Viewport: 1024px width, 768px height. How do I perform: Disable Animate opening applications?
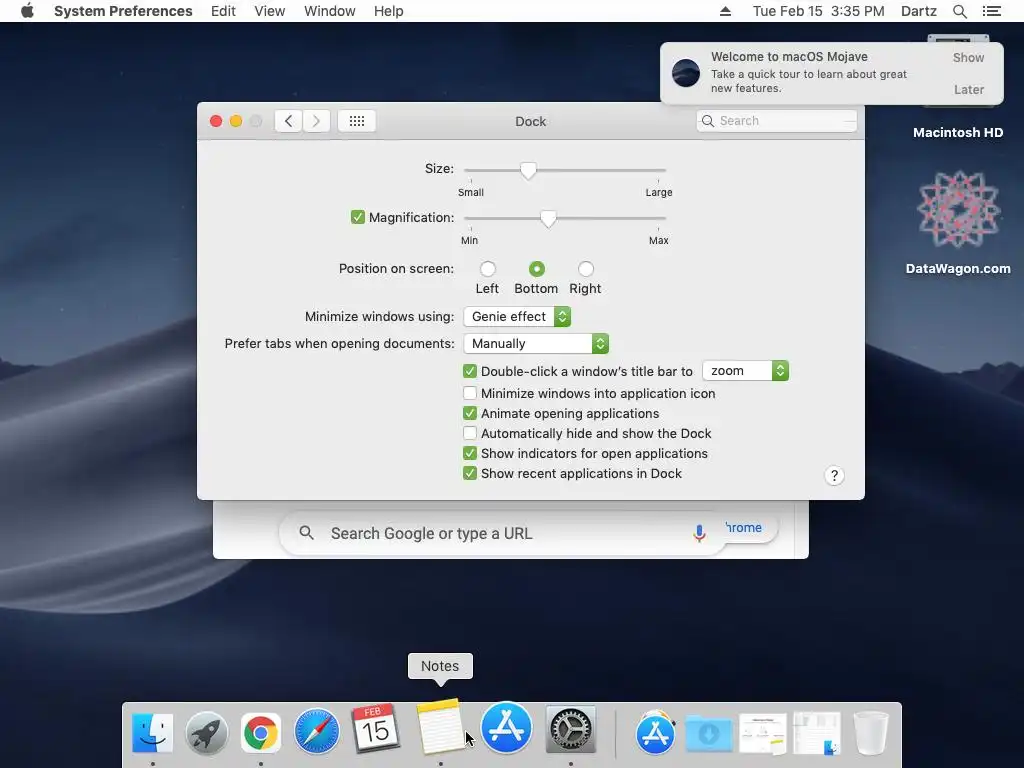point(470,413)
